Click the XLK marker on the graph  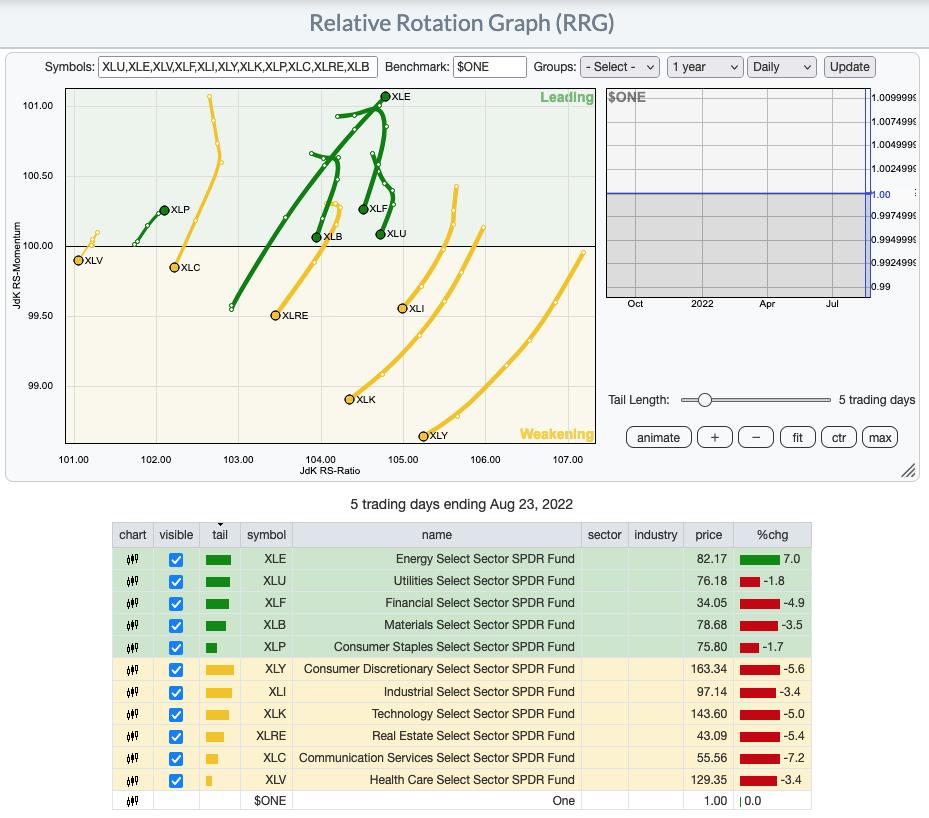(x=350, y=400)
